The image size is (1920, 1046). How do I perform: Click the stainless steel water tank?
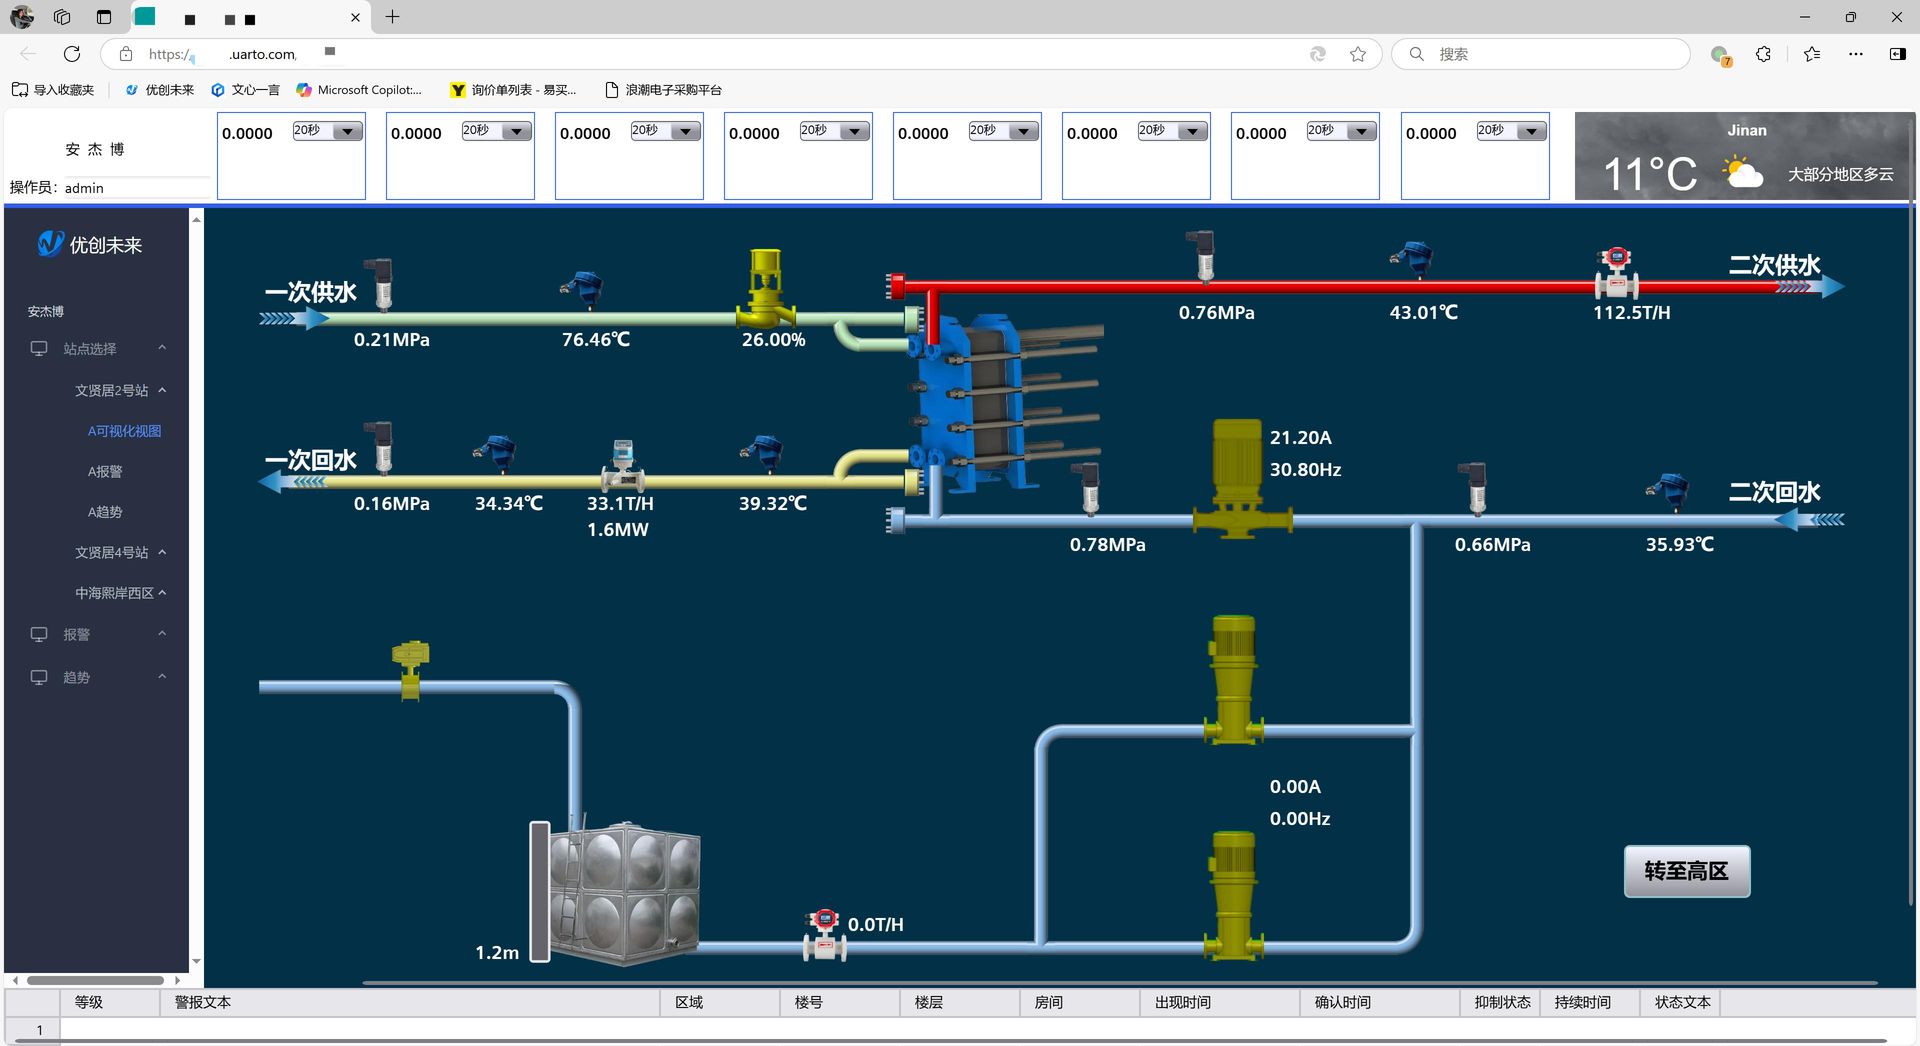625,892
